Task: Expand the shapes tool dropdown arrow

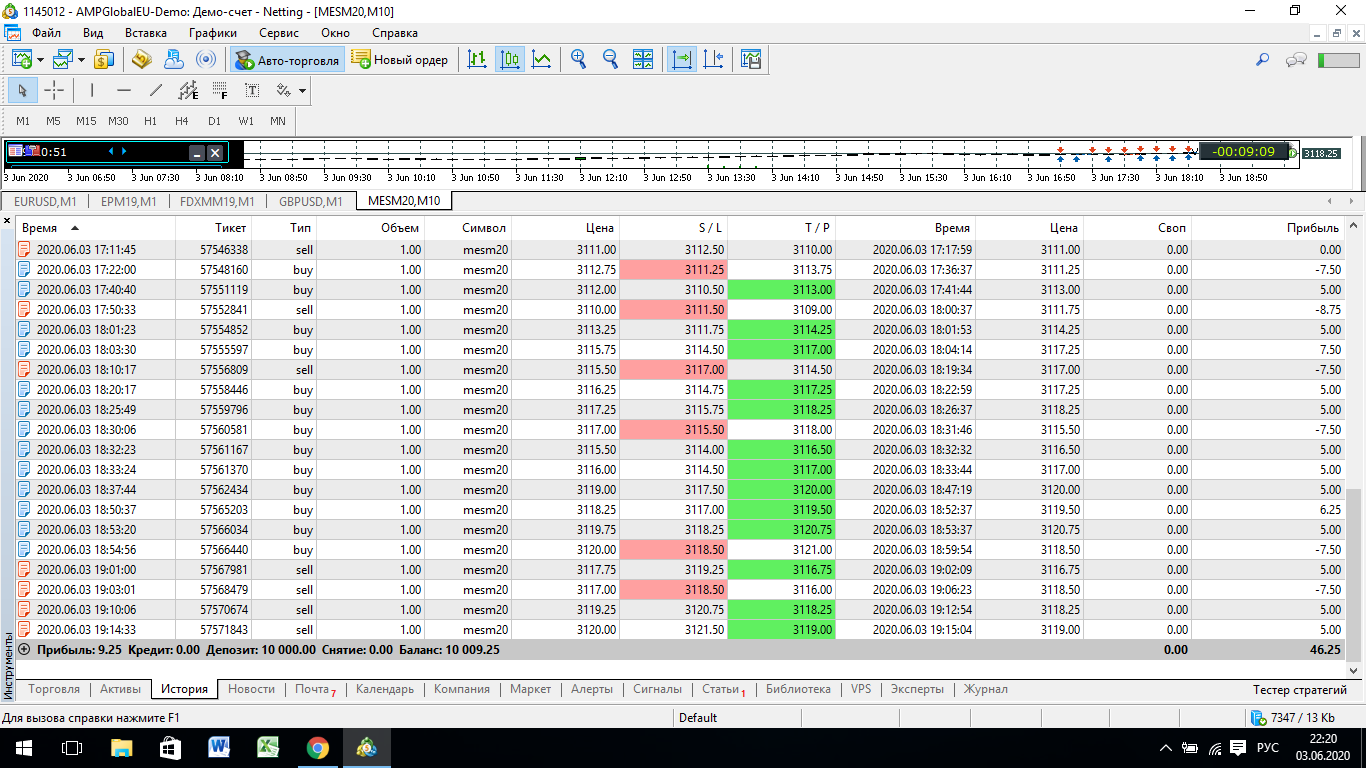Action: tap(302, 91)
